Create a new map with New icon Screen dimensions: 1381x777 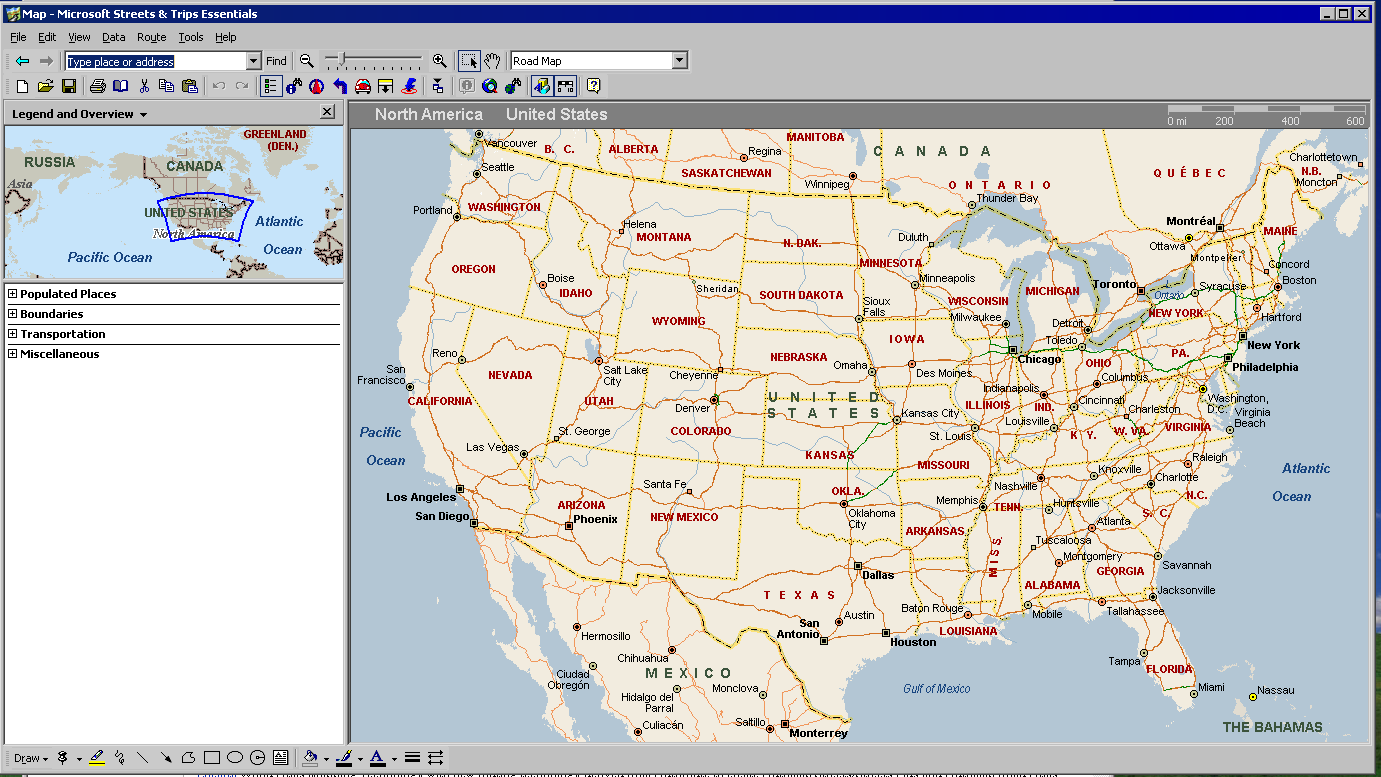(x=21, y=87)
